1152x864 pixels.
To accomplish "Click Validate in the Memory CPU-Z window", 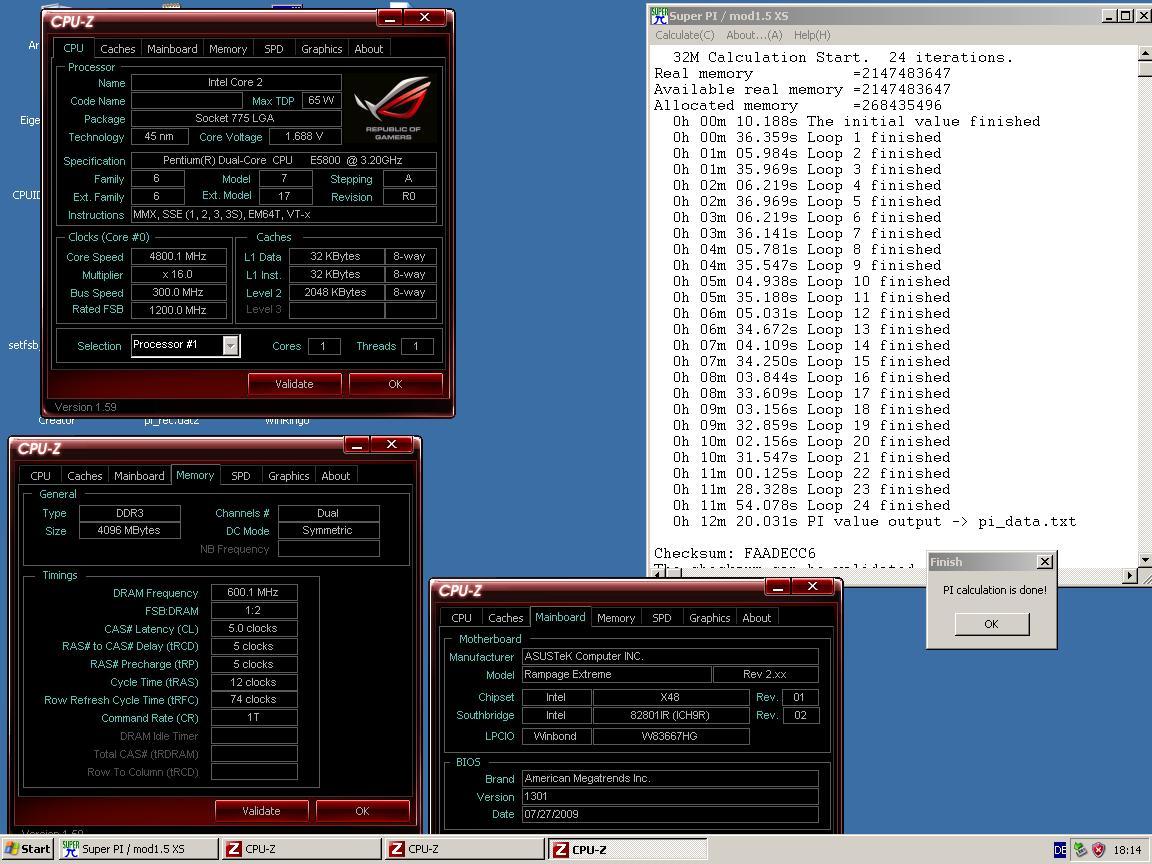I will pos(261,810).
